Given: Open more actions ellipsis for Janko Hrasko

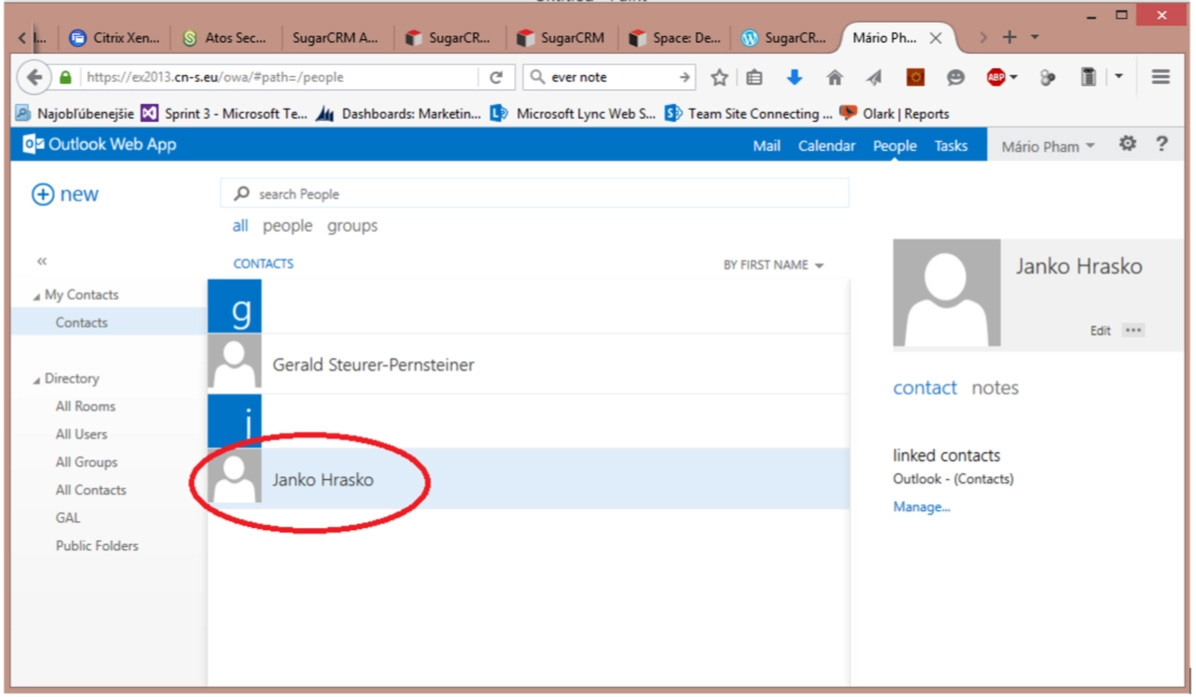Looking at the screenshot, I should click(x=1133, y=330).
